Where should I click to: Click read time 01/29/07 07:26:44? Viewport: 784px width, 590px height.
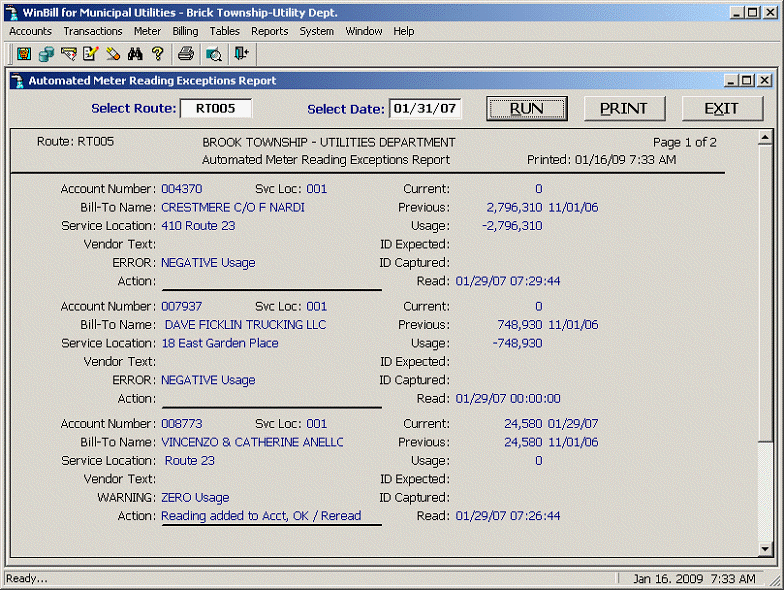tap(508, 516)
